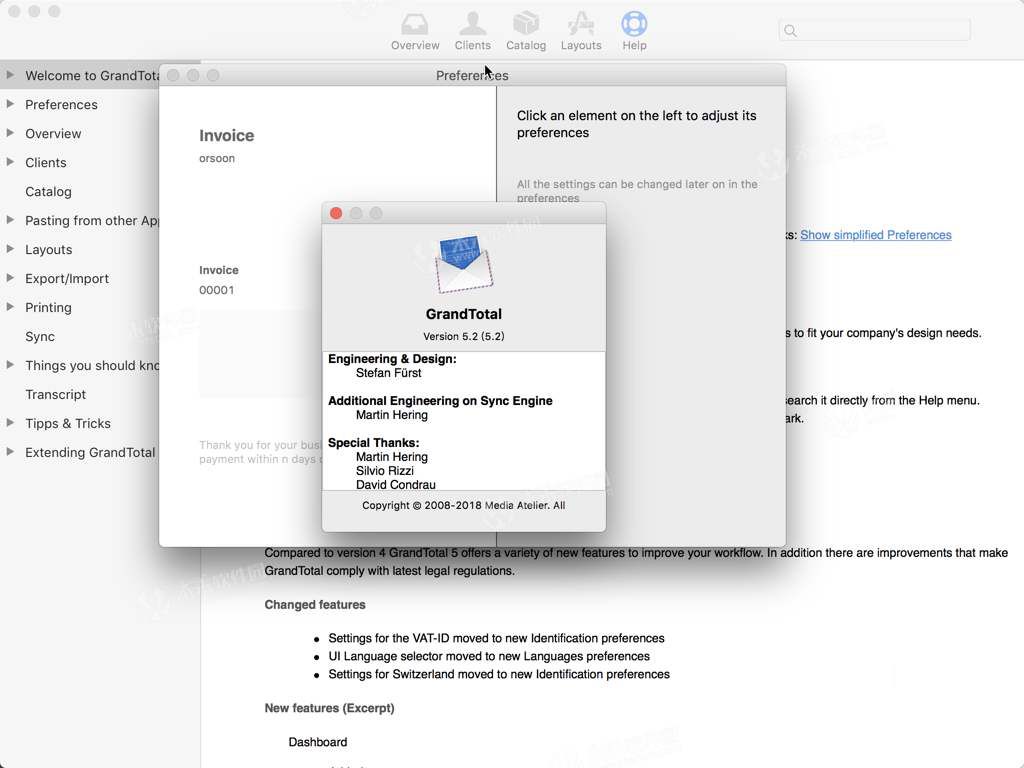Open the Overview toolbar icon

[415, 25]
